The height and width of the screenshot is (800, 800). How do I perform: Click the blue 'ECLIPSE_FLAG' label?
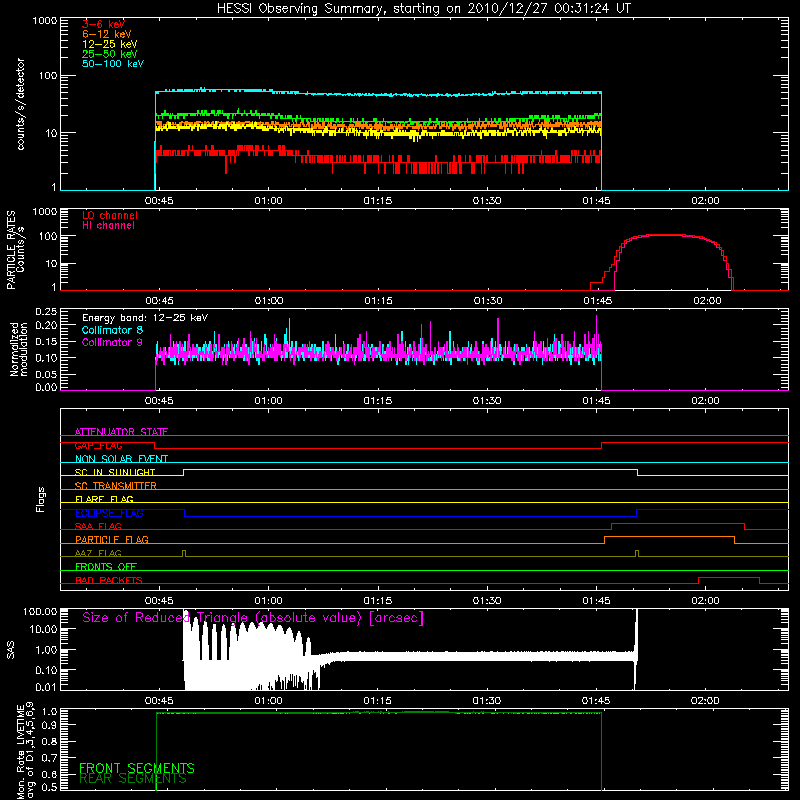[109, 513]
